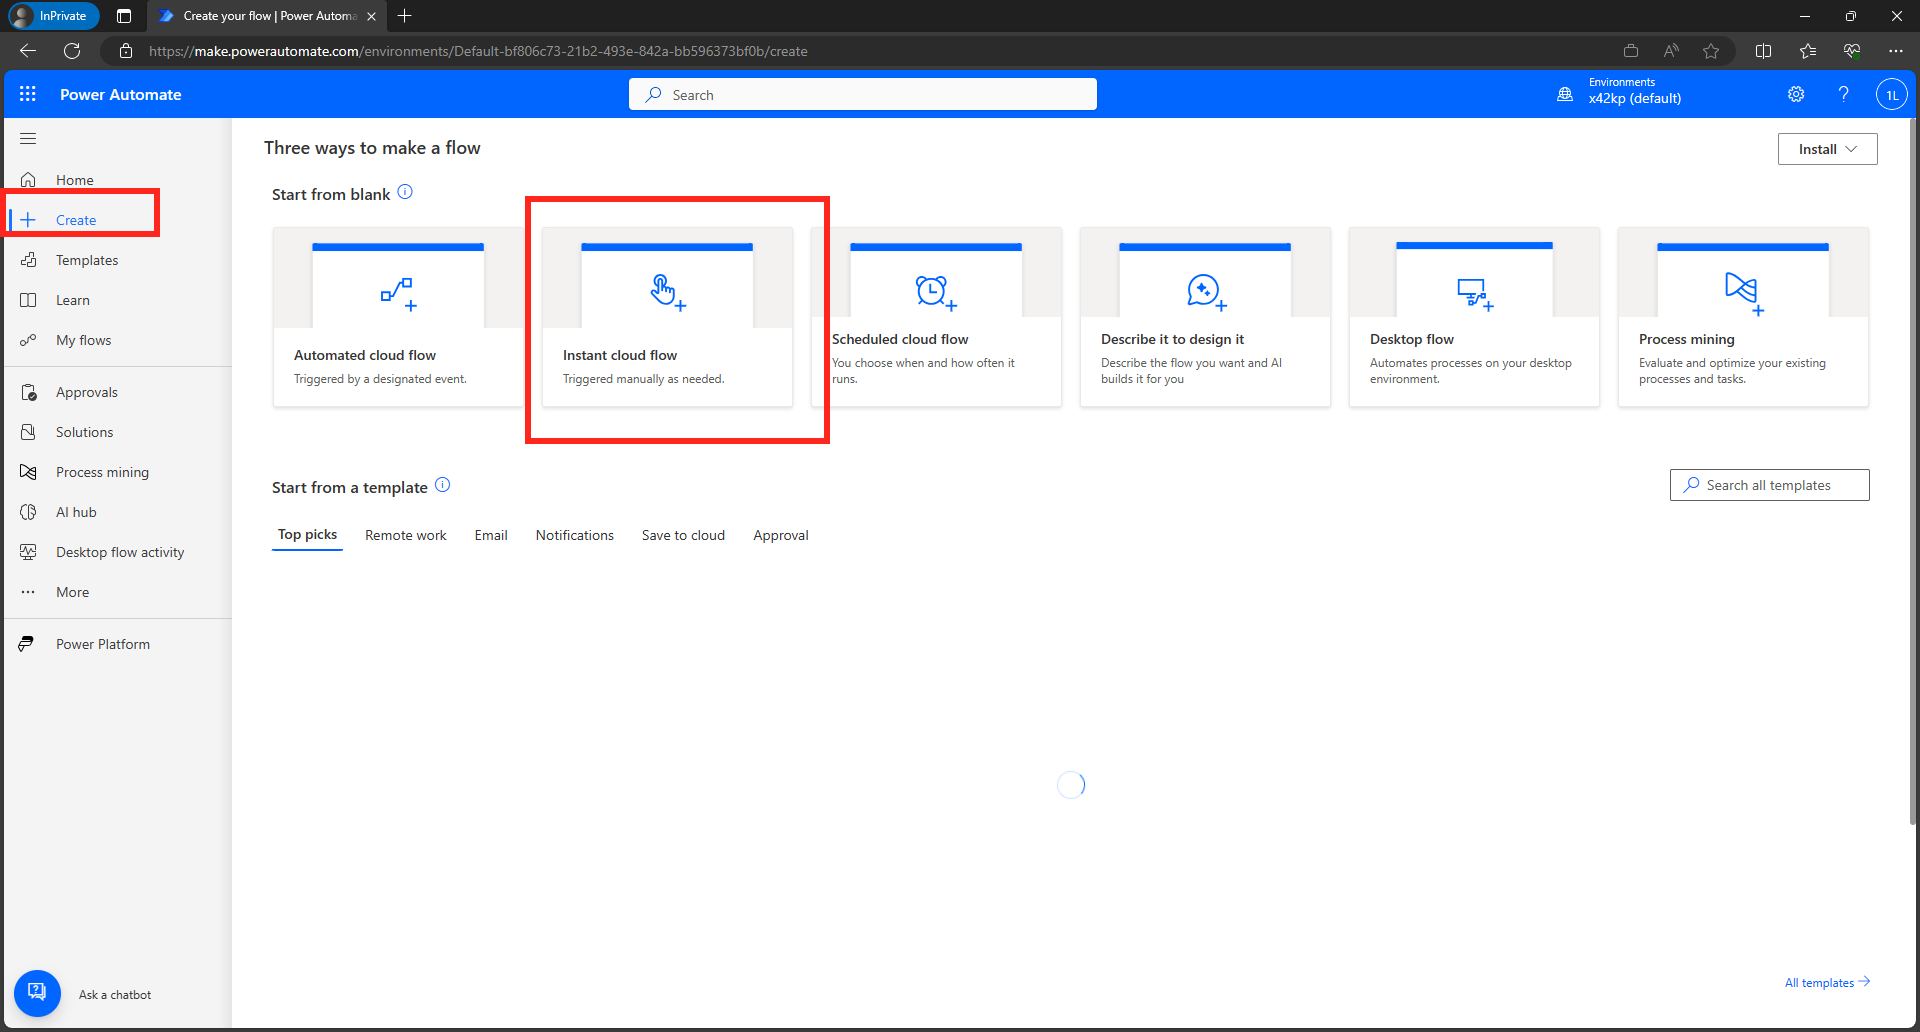The image size is (1920, 1032).
Task: Click the Power Automate title in header
Action: pos(121,95)
